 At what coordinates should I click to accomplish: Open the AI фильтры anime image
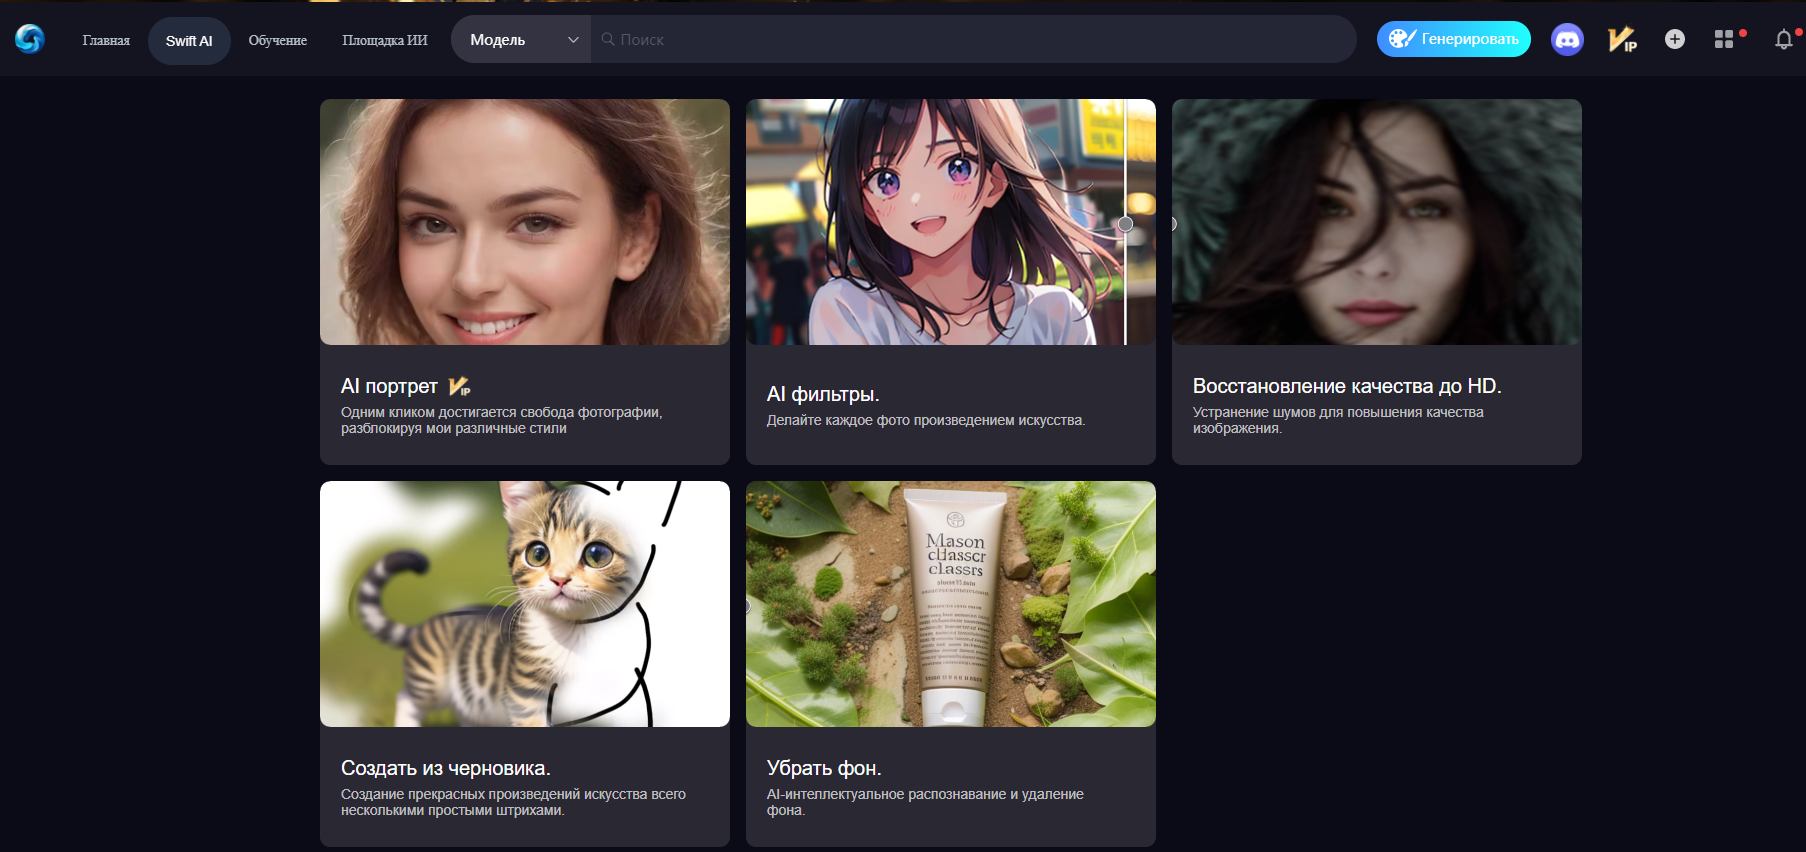(x=951, y=222)
